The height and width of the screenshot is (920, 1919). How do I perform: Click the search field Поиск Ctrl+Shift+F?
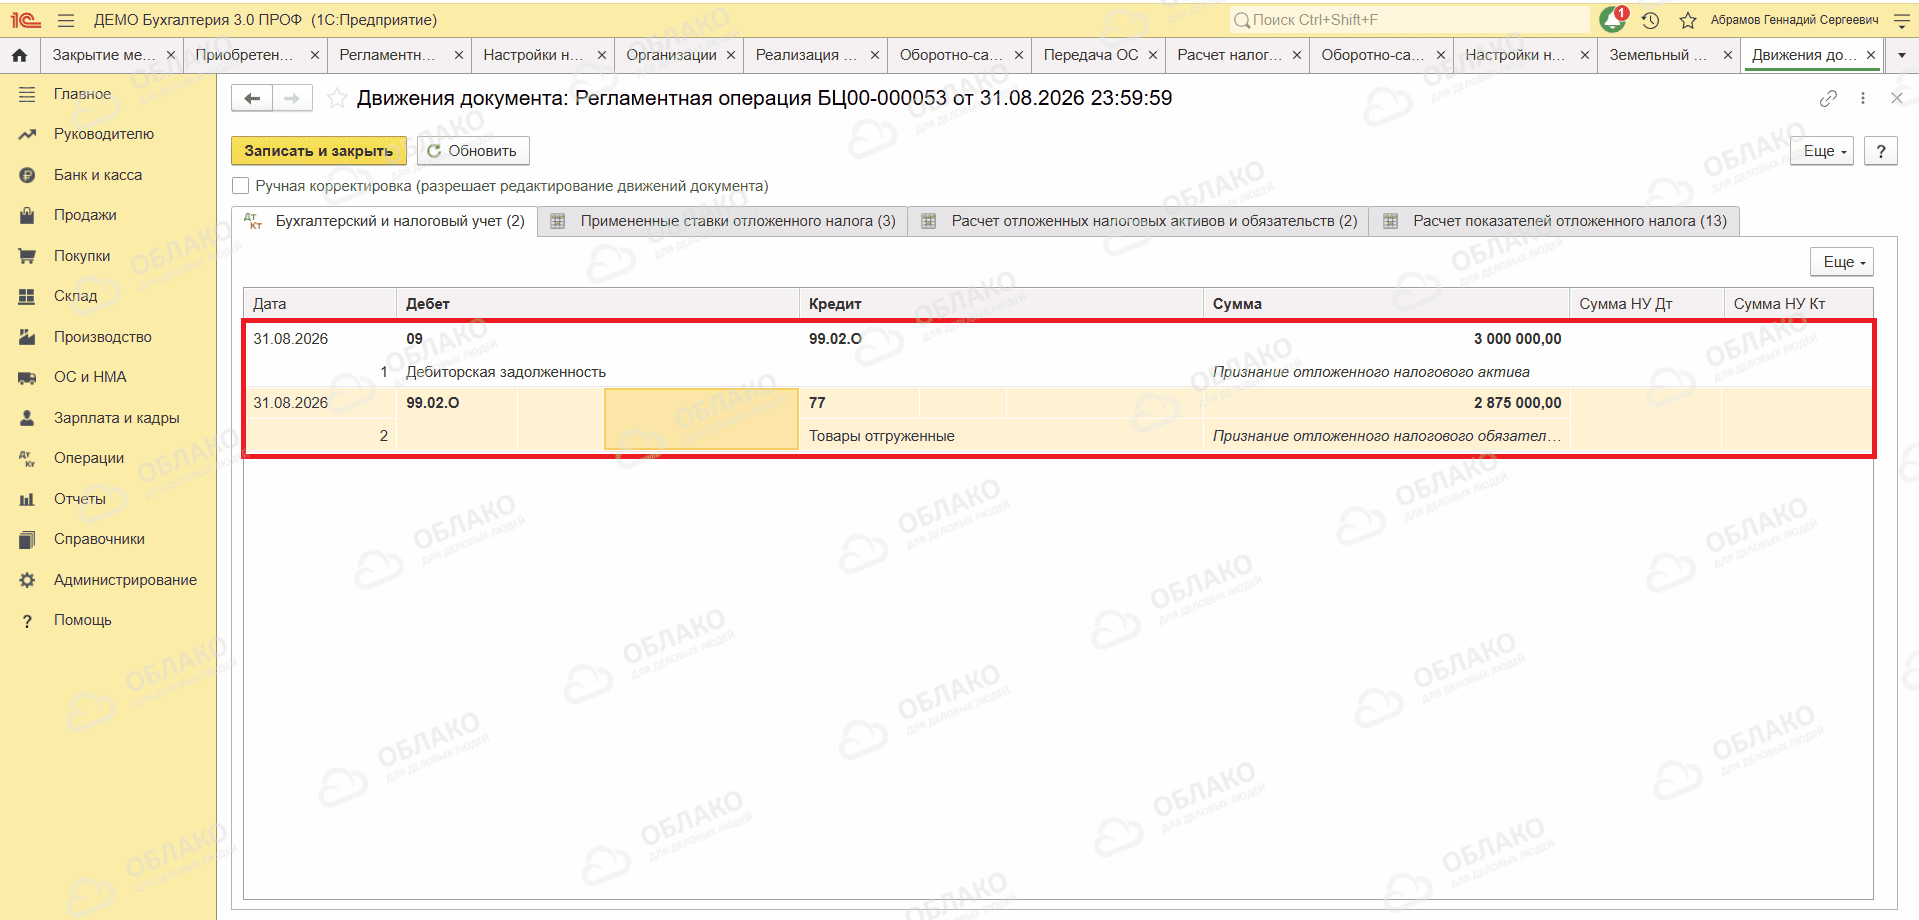point(1408,20)
